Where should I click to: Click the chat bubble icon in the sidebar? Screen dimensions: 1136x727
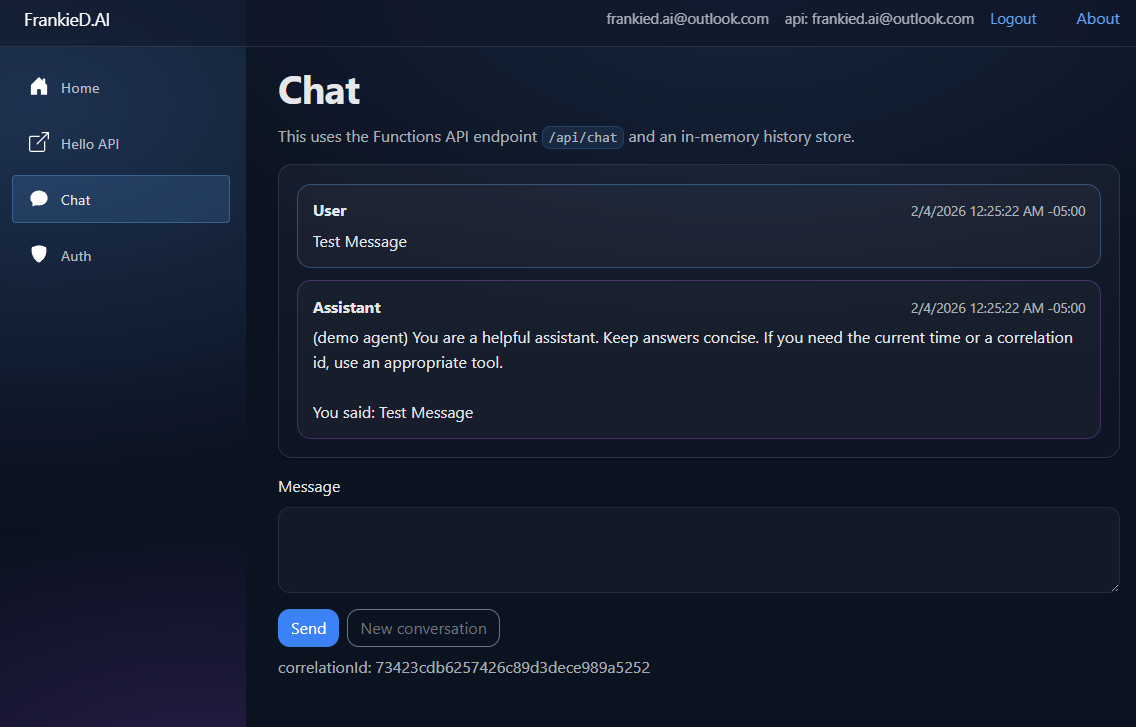tap(38, 199)
